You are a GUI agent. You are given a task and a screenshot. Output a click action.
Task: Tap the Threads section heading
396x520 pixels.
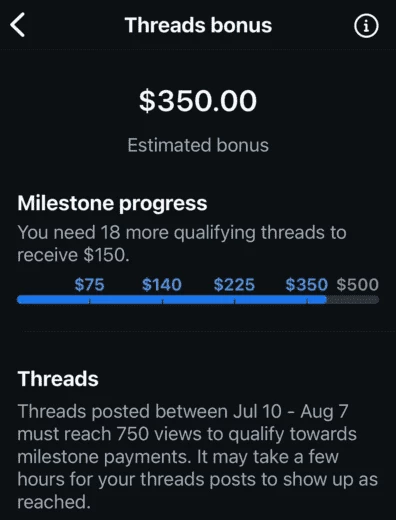pos(58,379)
